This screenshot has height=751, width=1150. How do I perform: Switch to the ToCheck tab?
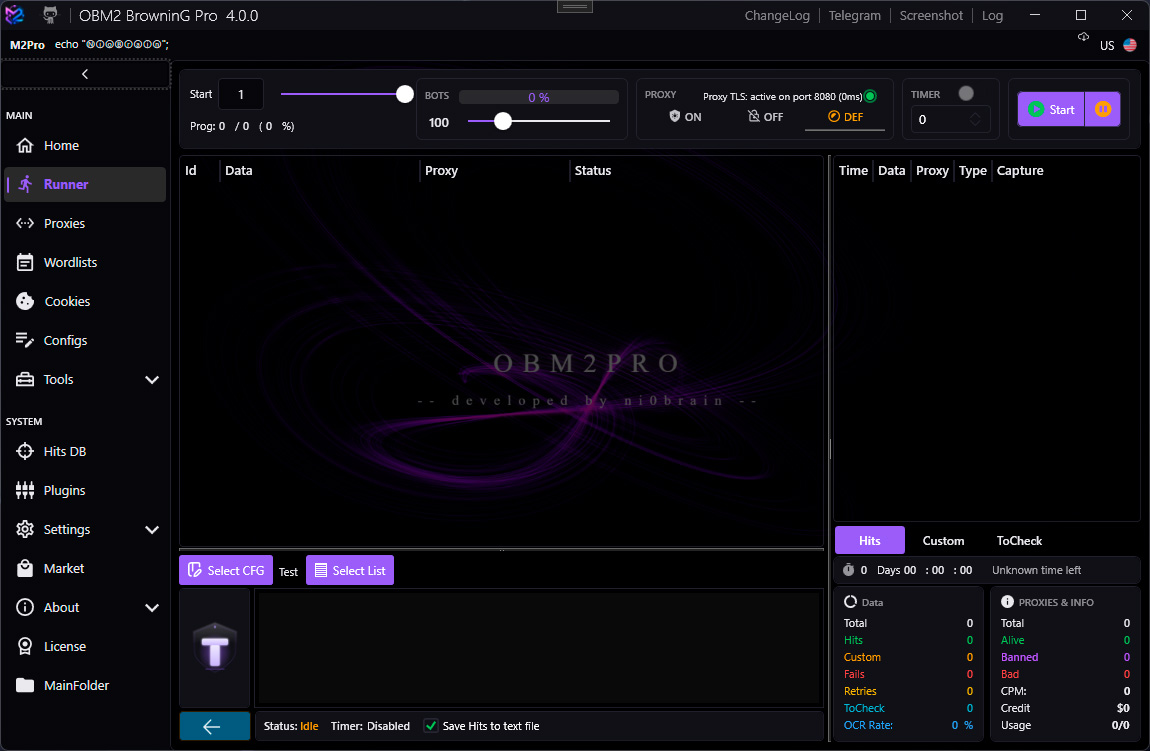click(x=1019, y=541)
